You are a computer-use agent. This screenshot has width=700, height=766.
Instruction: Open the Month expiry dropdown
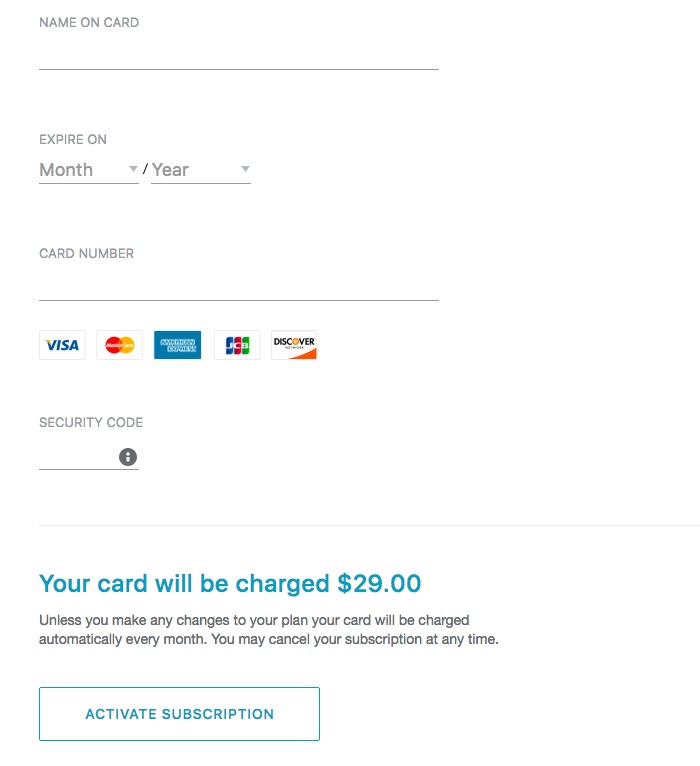pos(89,170)
